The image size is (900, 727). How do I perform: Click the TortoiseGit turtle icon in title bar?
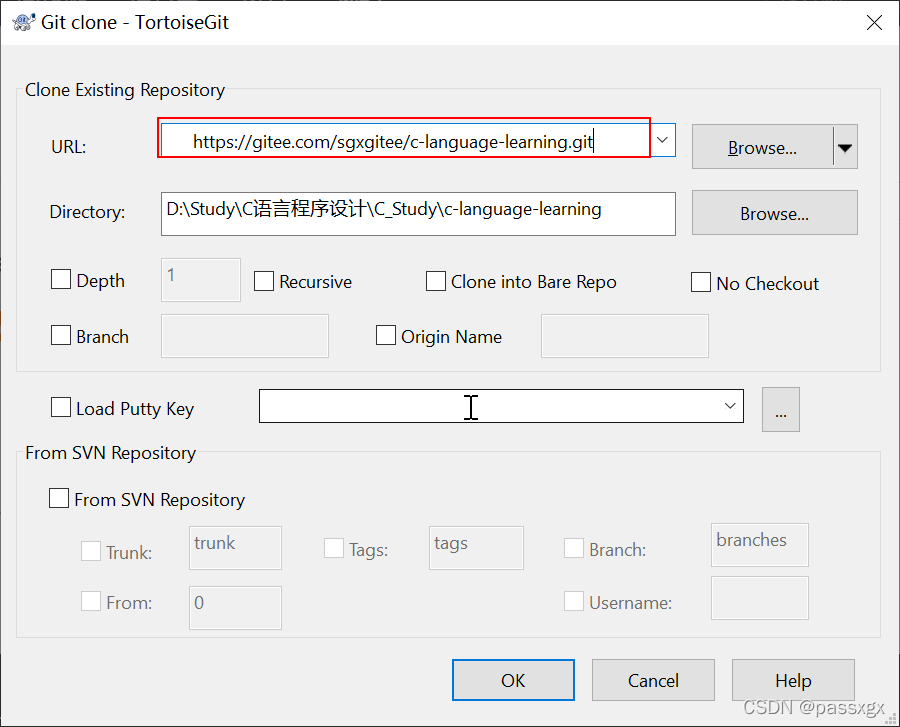click(x=24, y=22)
